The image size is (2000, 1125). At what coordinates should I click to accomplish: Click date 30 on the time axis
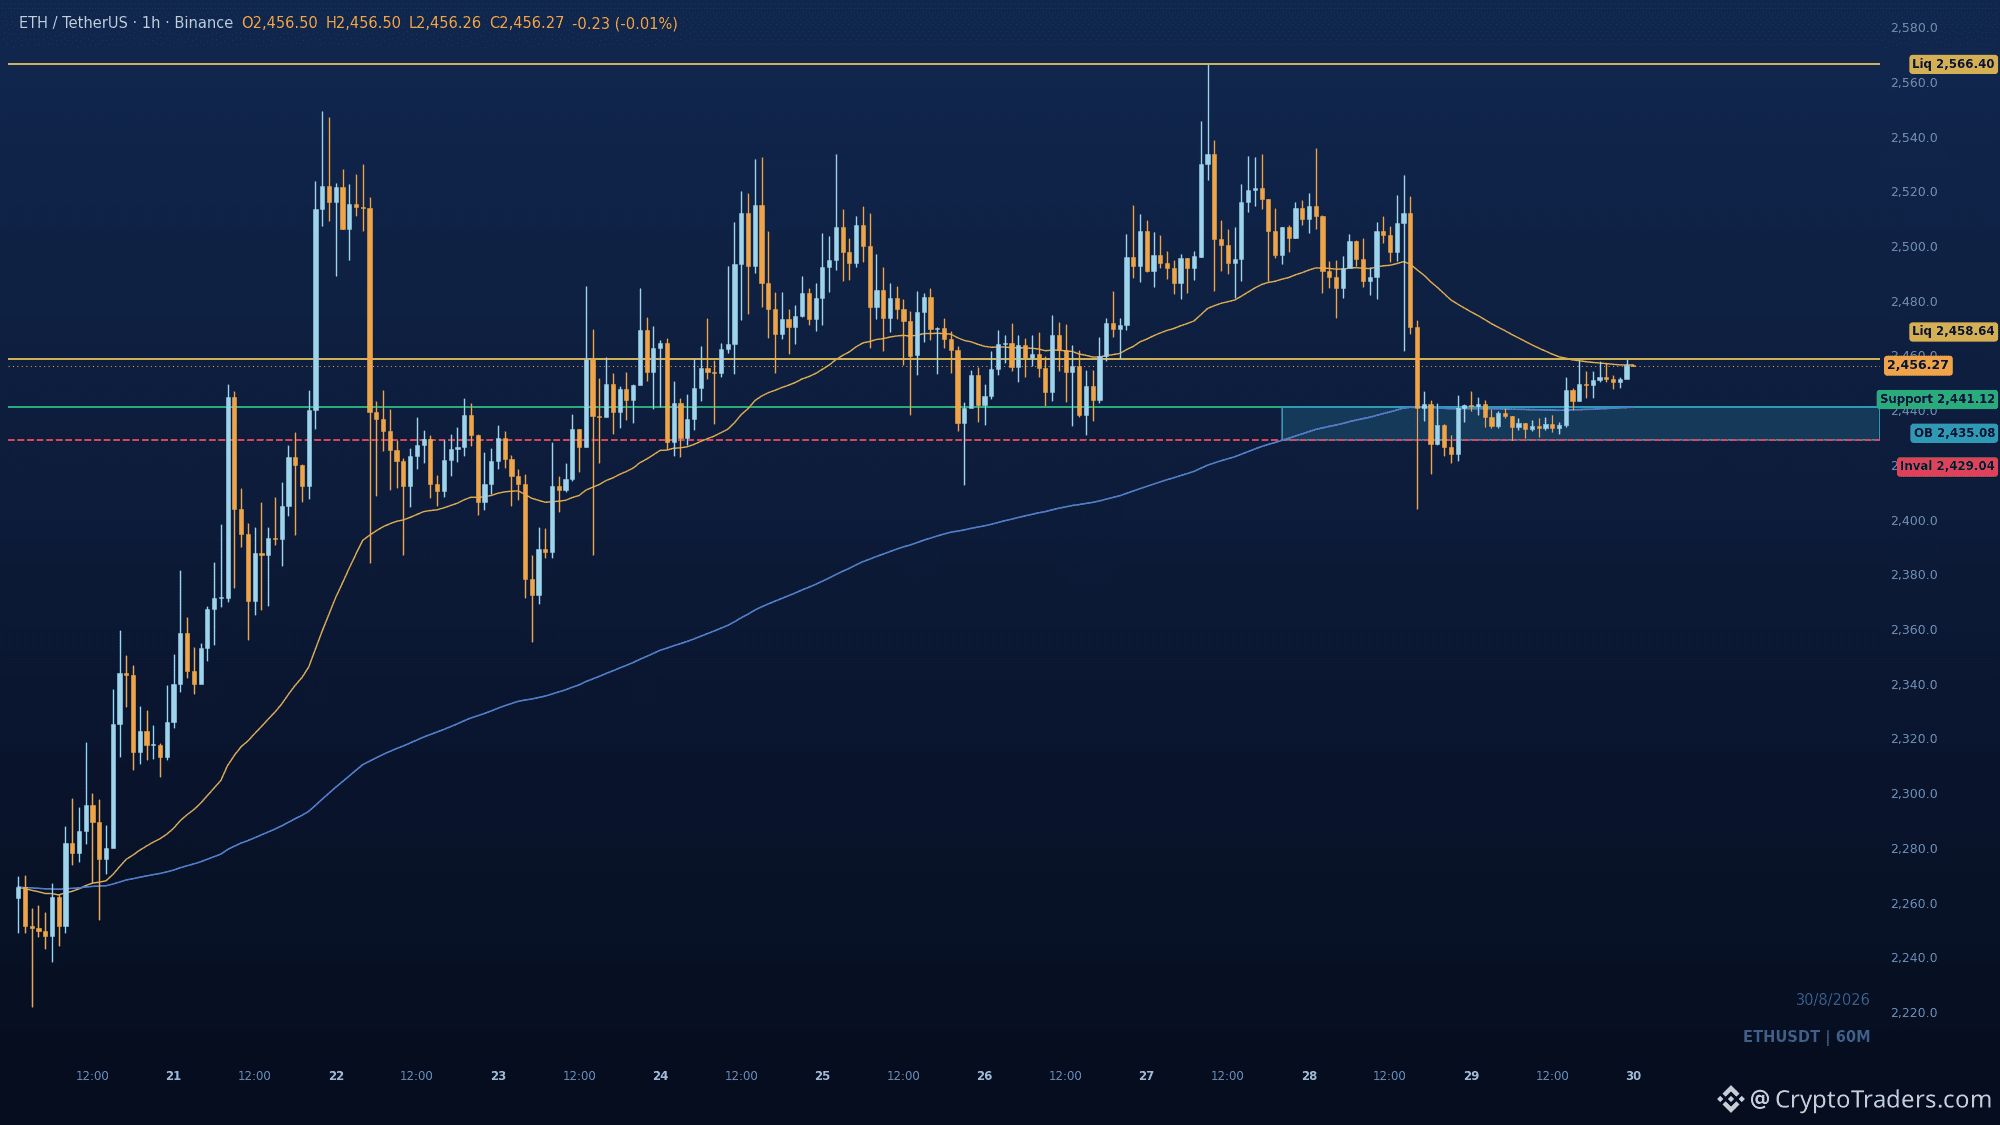pos(1633,1076)
